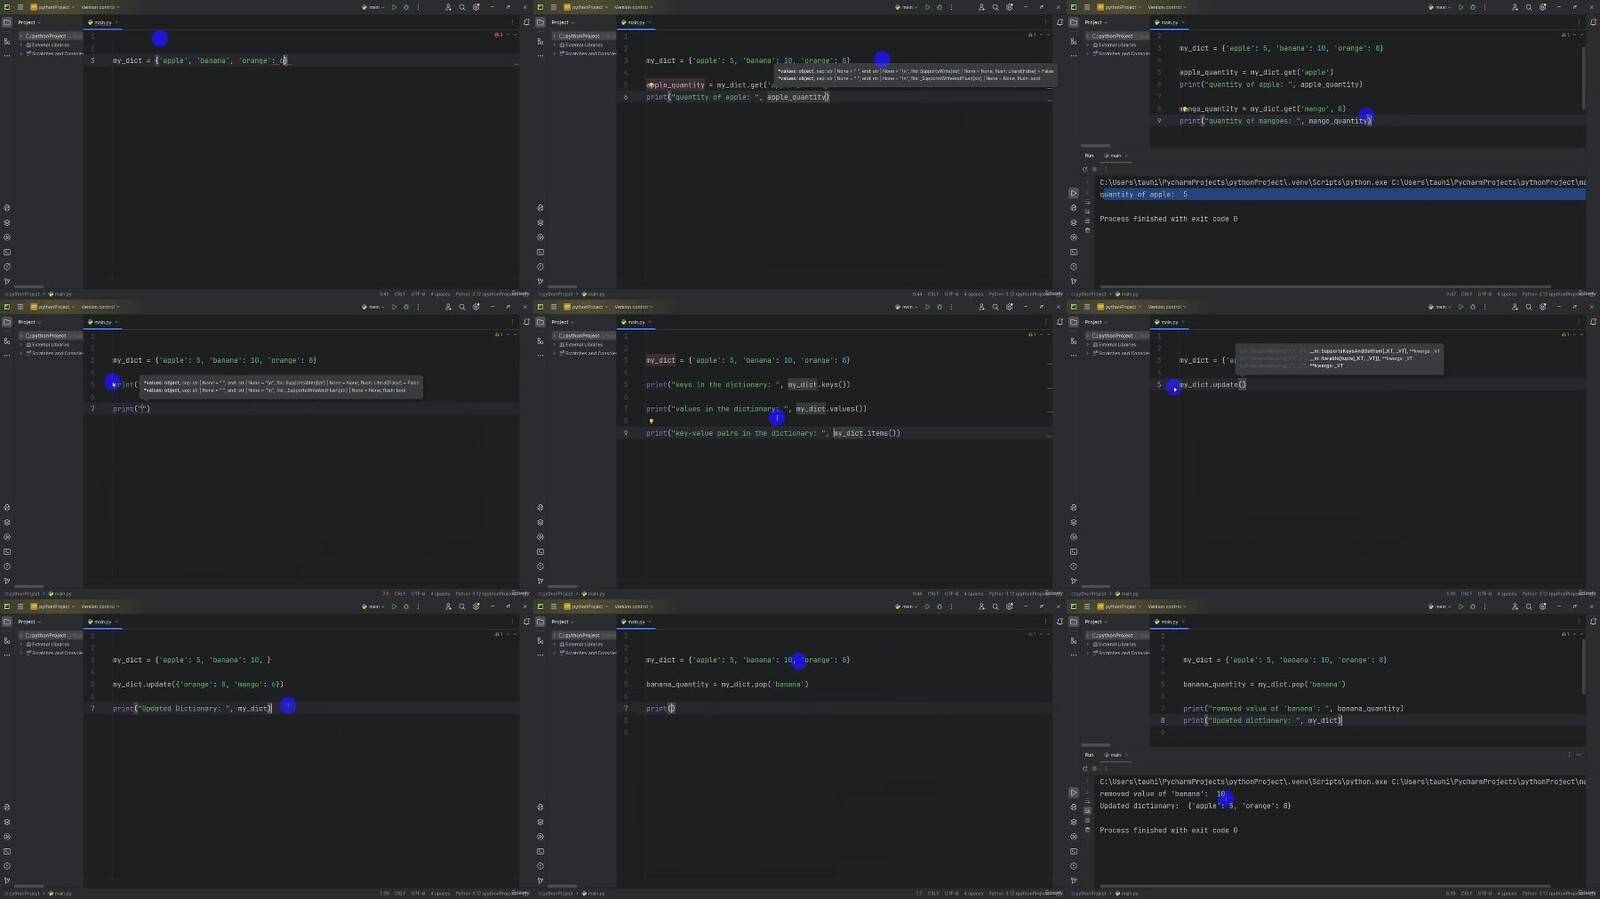This screenshot has height=899, width=1600.
Task: Click the lightbulb quick-fix icon in the keys/values/items frame
Action: coord(651,421)
